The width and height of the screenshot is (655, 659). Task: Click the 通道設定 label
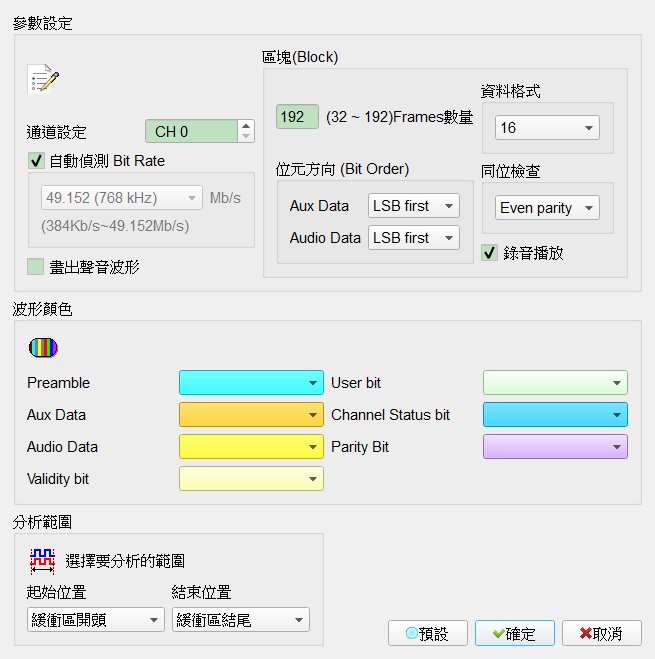[56, 132]
